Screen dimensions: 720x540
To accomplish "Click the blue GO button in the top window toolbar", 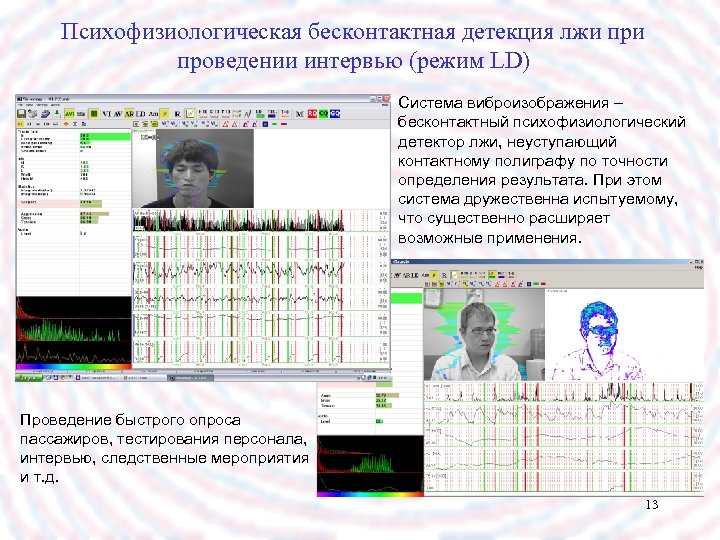I will [335, 114].
